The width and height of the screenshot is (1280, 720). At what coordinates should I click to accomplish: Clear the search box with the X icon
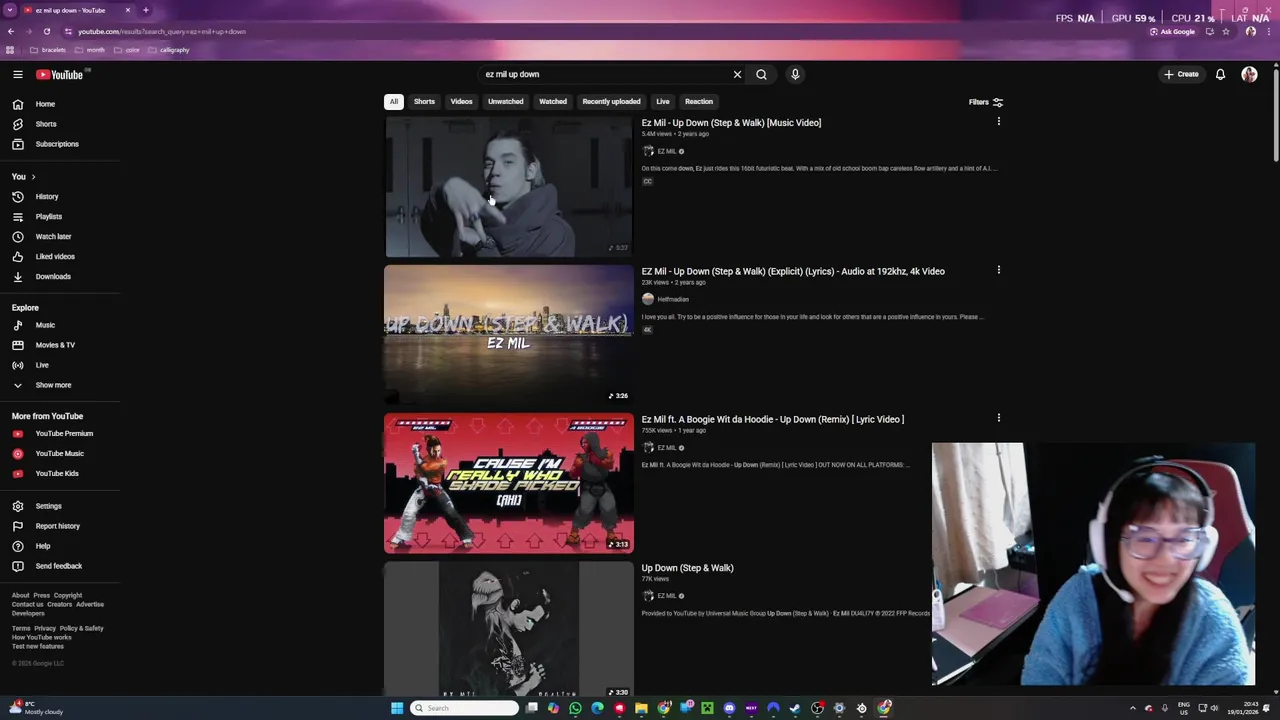pyautogui.click(x=737, y=74)
